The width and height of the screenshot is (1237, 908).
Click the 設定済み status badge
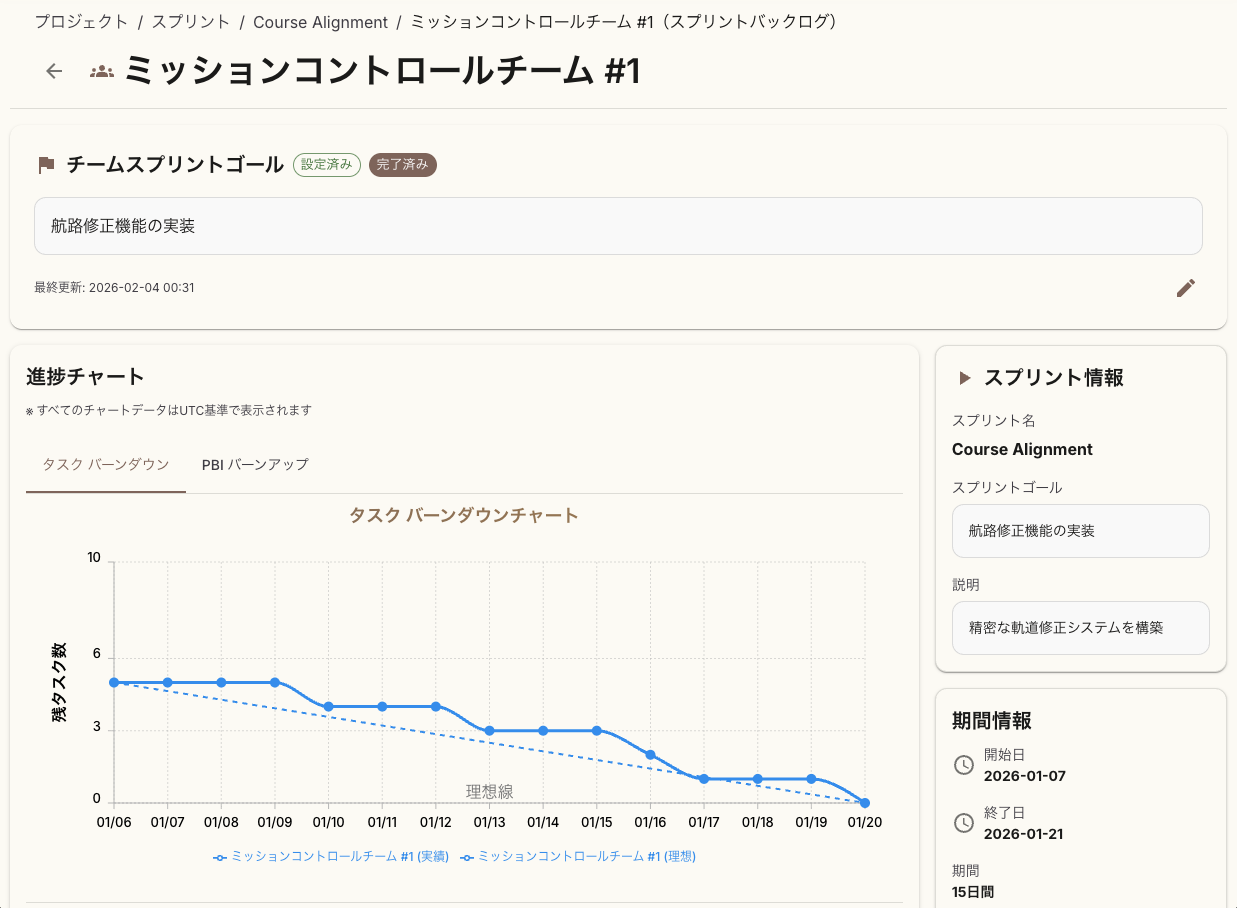(x=326, y=163)
